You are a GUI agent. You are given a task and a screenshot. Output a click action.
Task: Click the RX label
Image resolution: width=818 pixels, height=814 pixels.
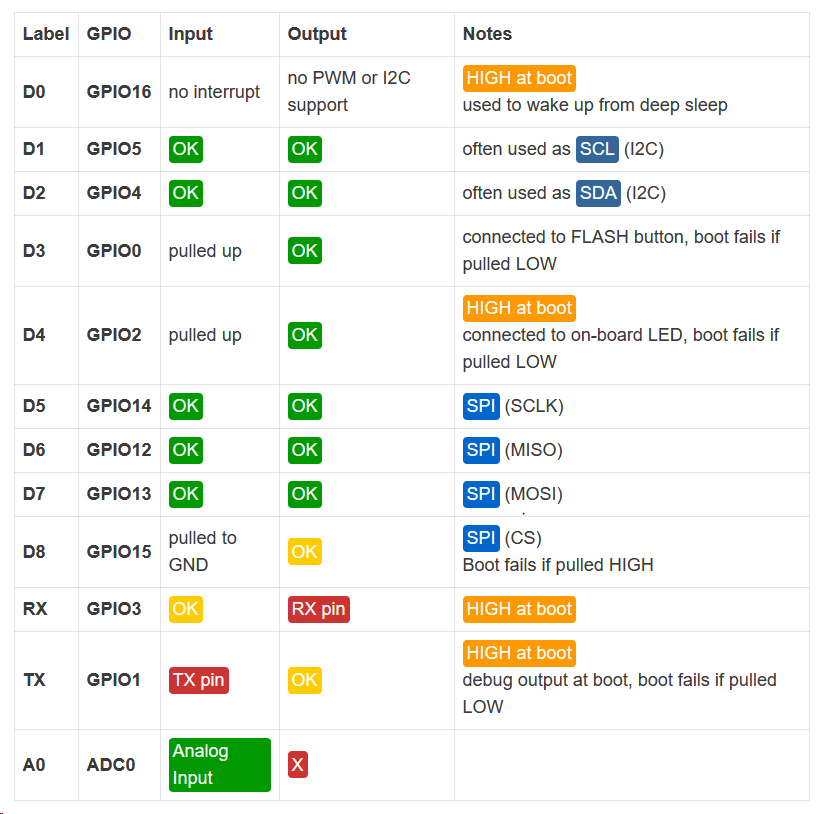(35, 609)
